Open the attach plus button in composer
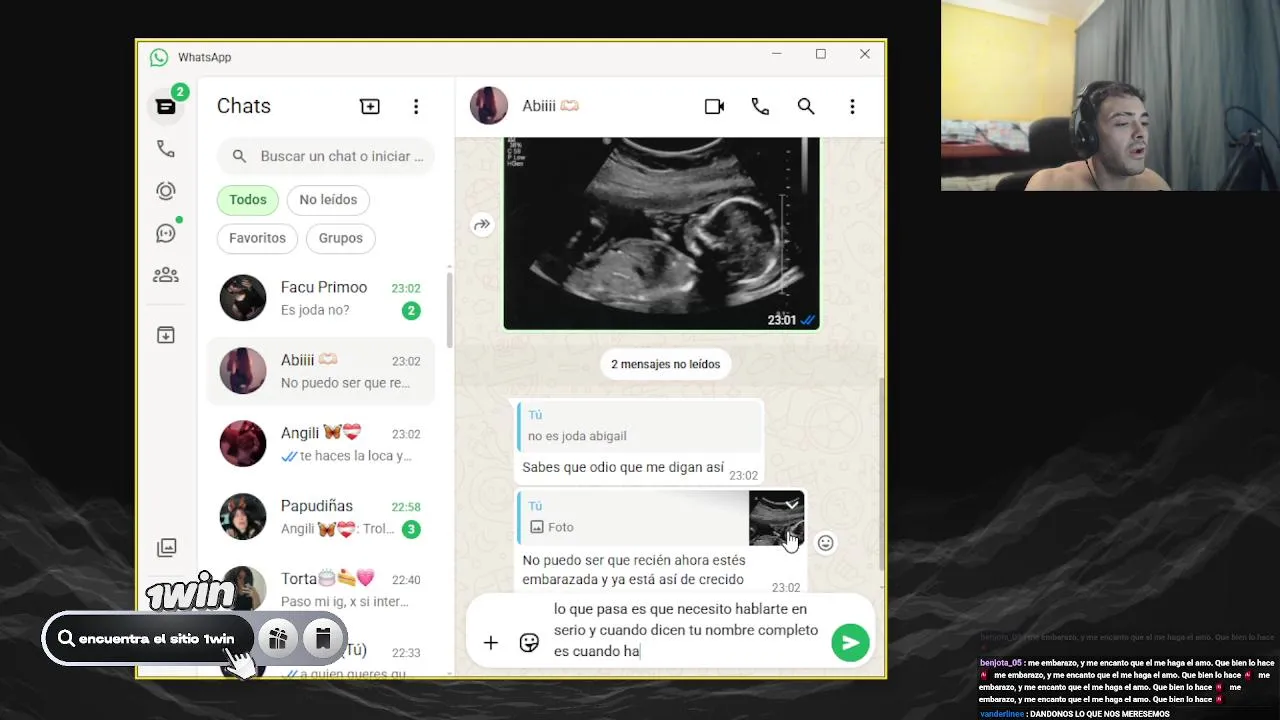 [x=490, y=643]
